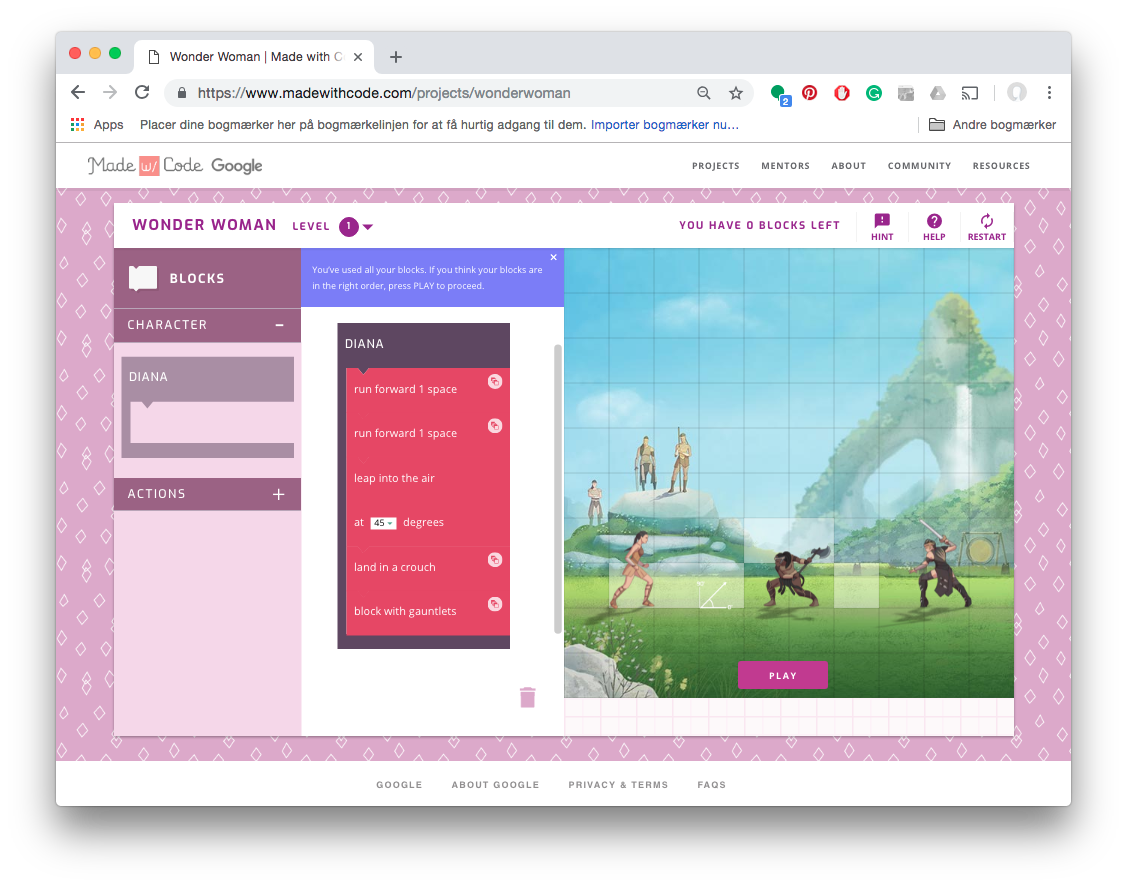Select the block with gauntlets block
Image resolution: width=1127 pixels, height=886 pixels.
(x=428, y=612)
